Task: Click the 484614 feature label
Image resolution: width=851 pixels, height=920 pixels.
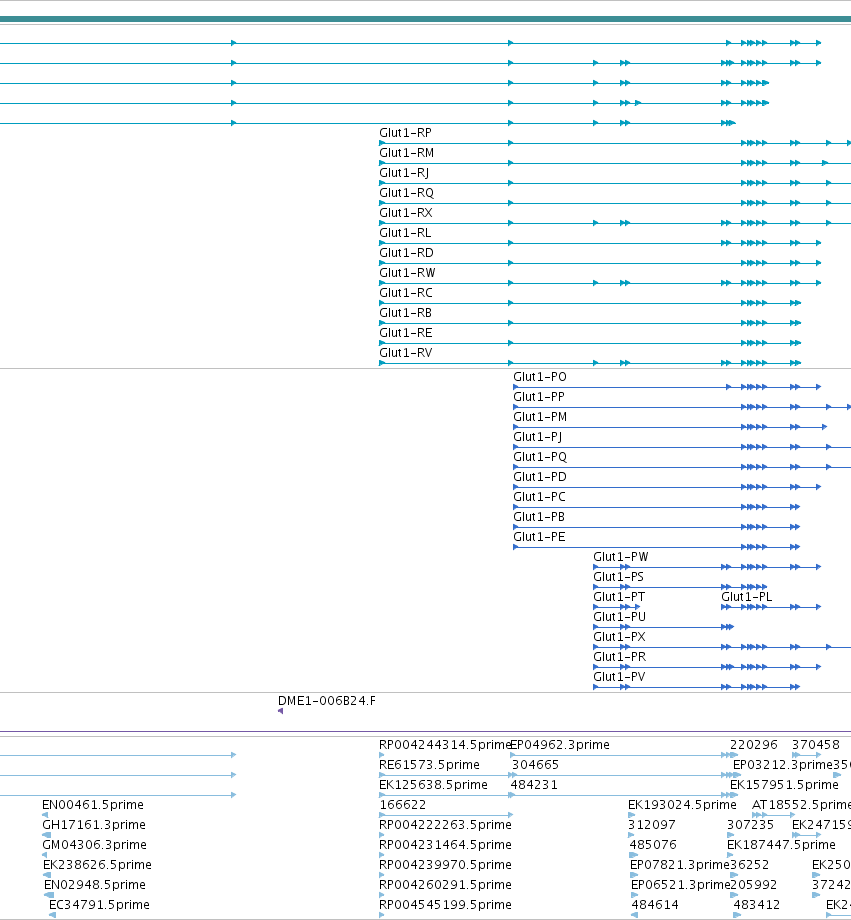Action: tap(655, 904)
